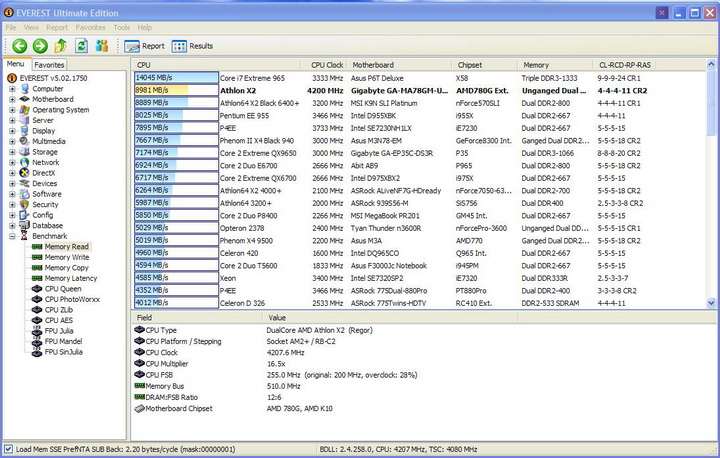This screenshot has height=458, width=720.
Task: Click the EVEREST v5.02.1750 root node
Action: tap(53, 78)
